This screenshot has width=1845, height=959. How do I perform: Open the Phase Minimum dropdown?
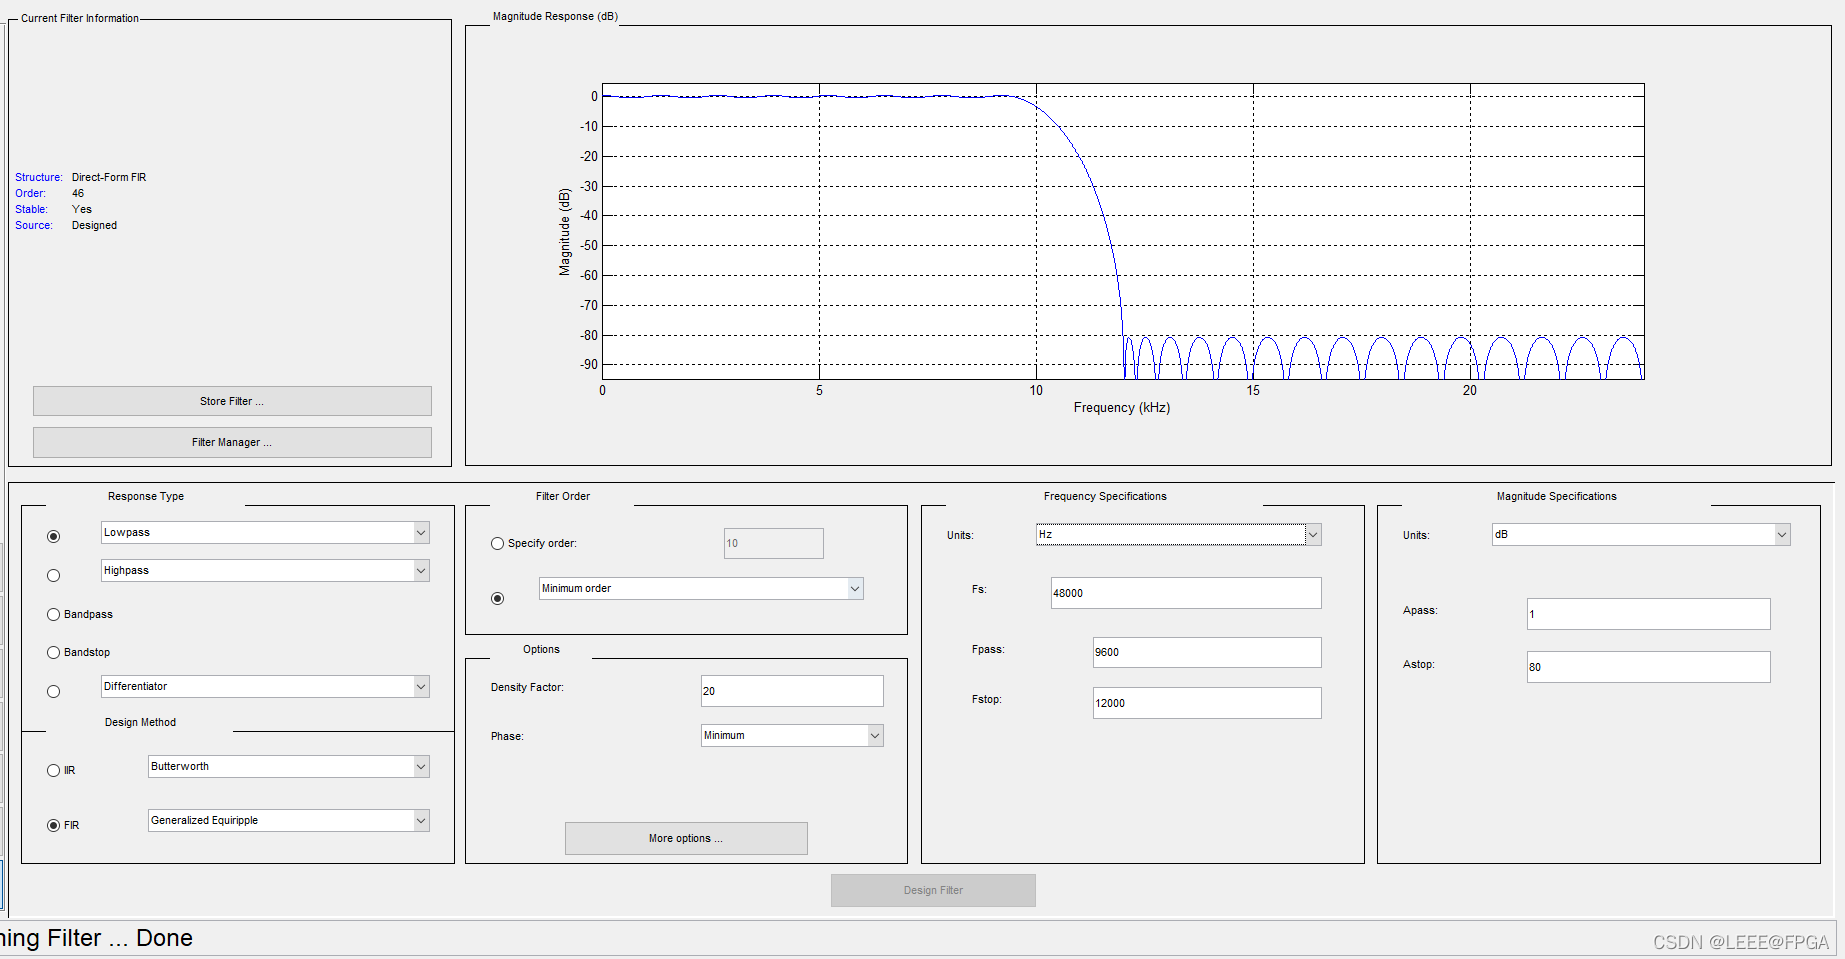[x=875, y=736]
